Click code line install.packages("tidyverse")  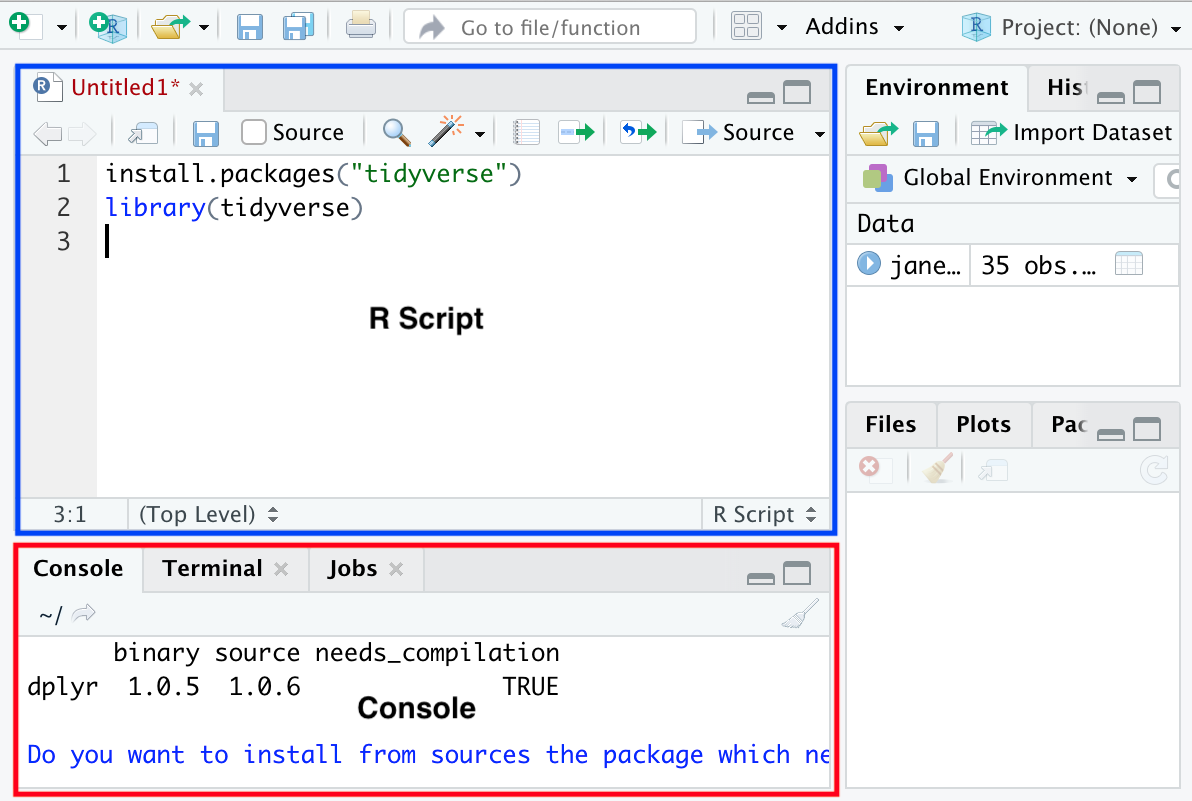[x=313, y=174]
